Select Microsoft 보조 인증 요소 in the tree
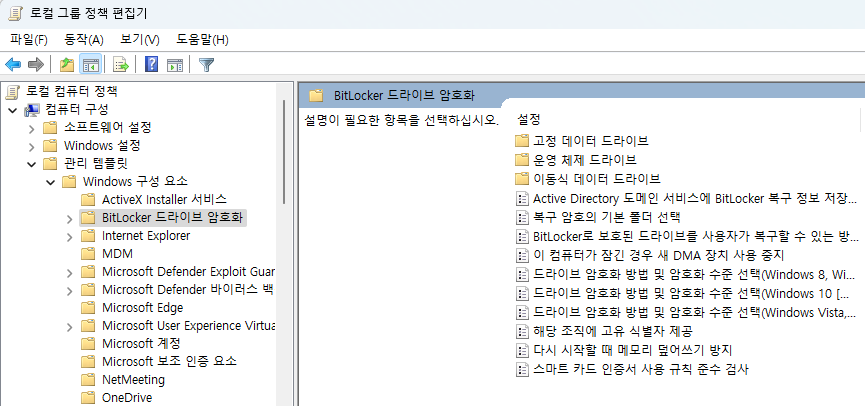Image resolution: width=865 pixels, height=406 pixels. tap(169, 361)
